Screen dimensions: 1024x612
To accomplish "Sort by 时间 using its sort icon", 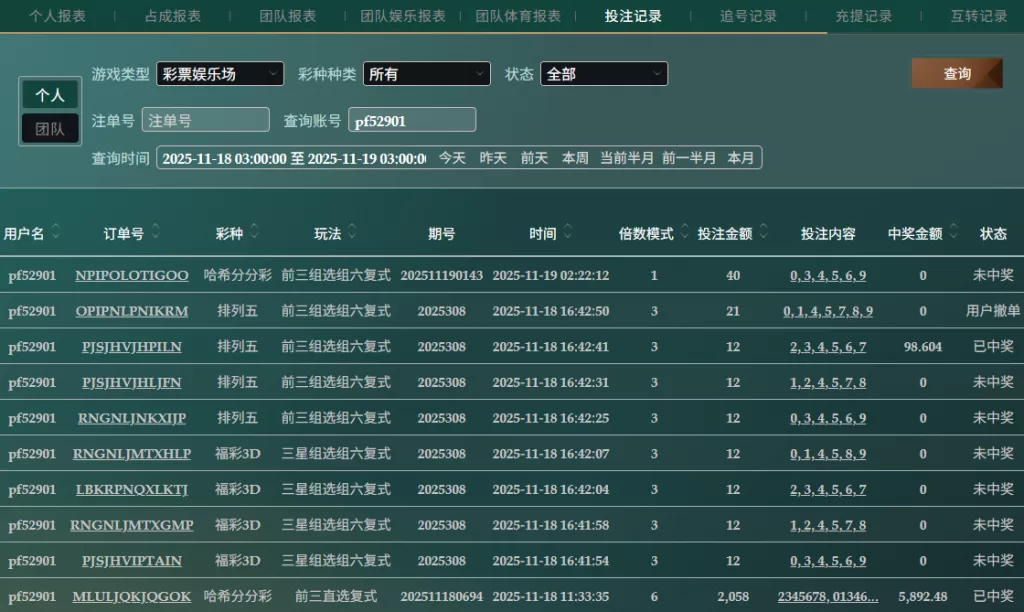I will (568, 233).
